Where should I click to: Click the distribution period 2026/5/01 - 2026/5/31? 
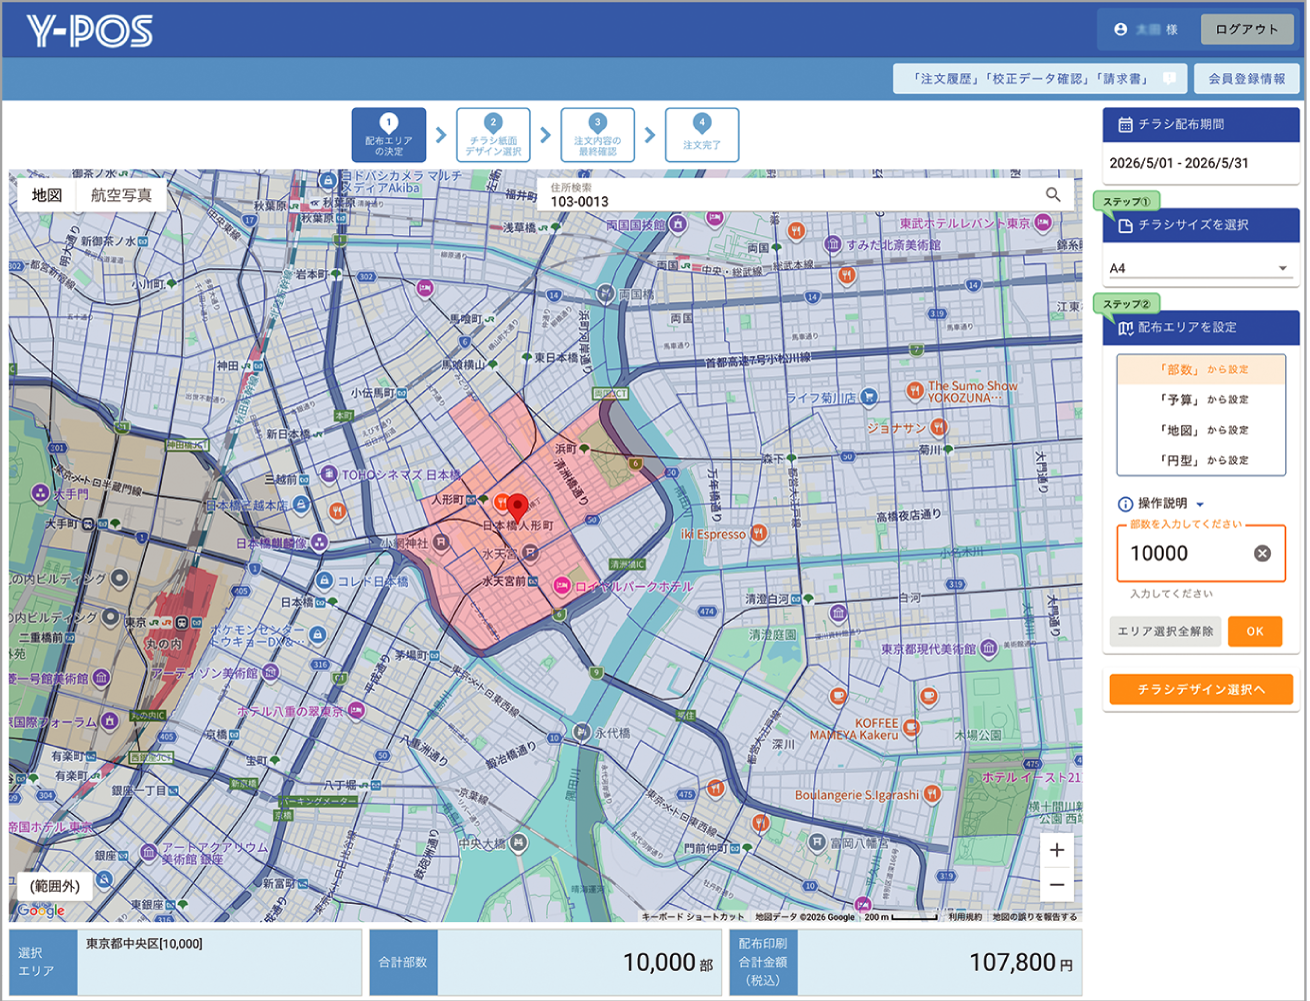[x=1179, y=163]
